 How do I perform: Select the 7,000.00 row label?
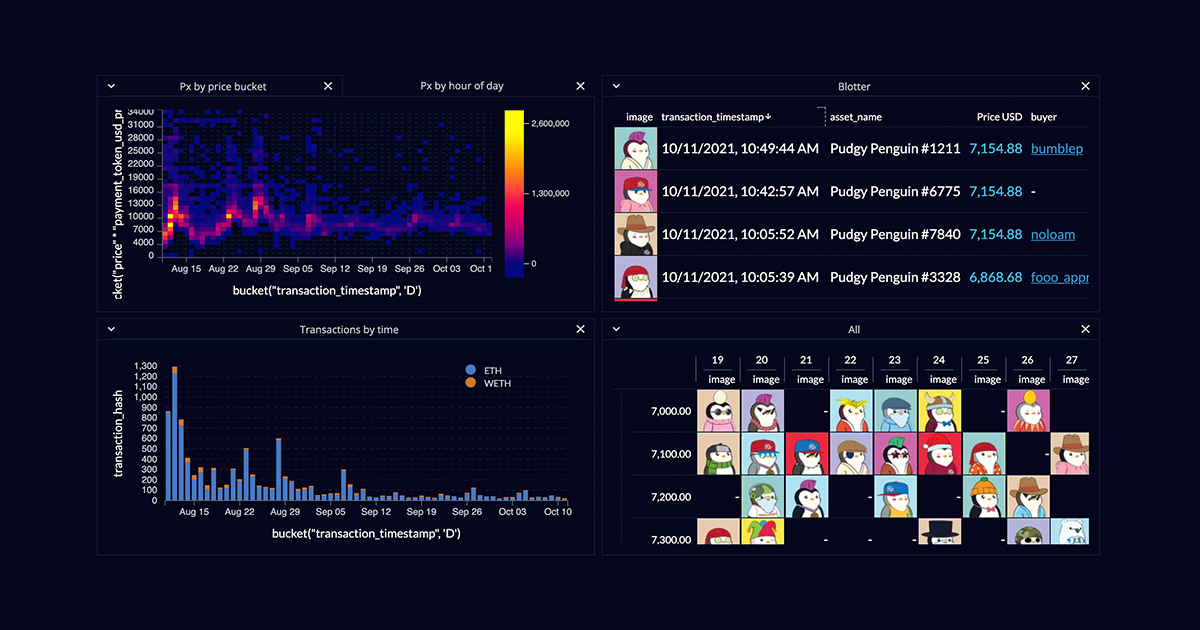tap(671, 411)
